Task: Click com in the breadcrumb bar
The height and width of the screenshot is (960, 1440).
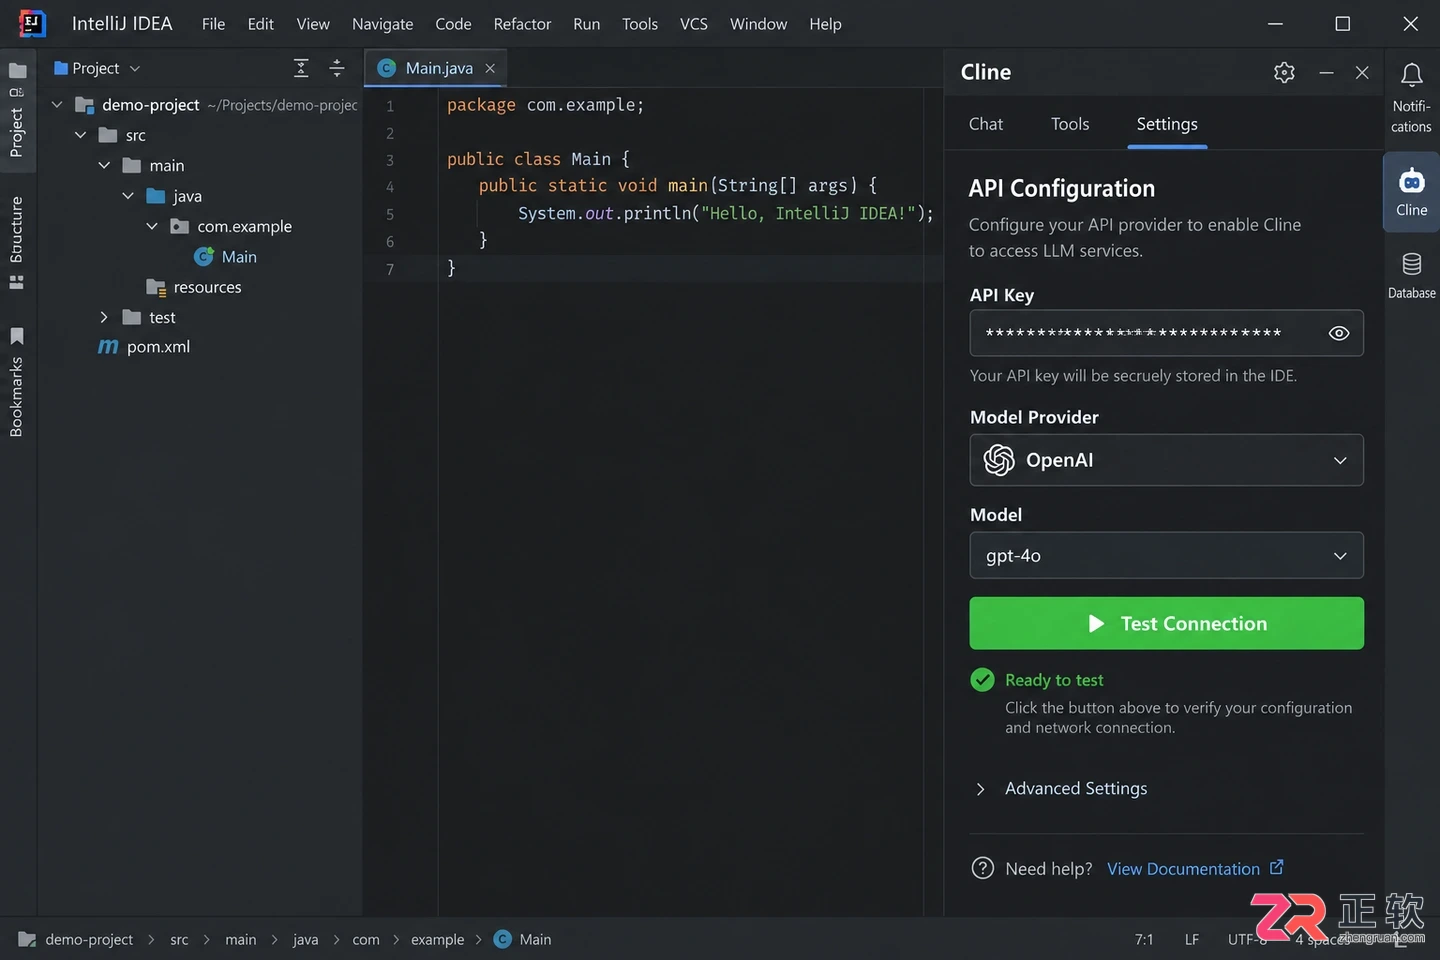Action: tap(366, 939)
